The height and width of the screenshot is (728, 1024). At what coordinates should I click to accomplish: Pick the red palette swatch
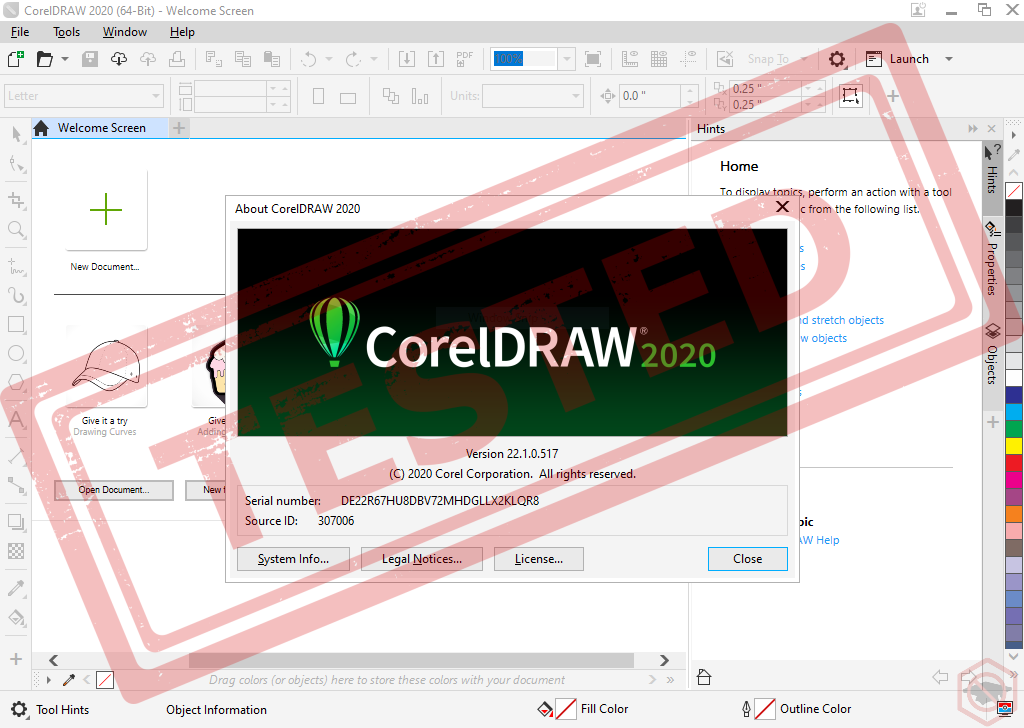coord(1014,463)
